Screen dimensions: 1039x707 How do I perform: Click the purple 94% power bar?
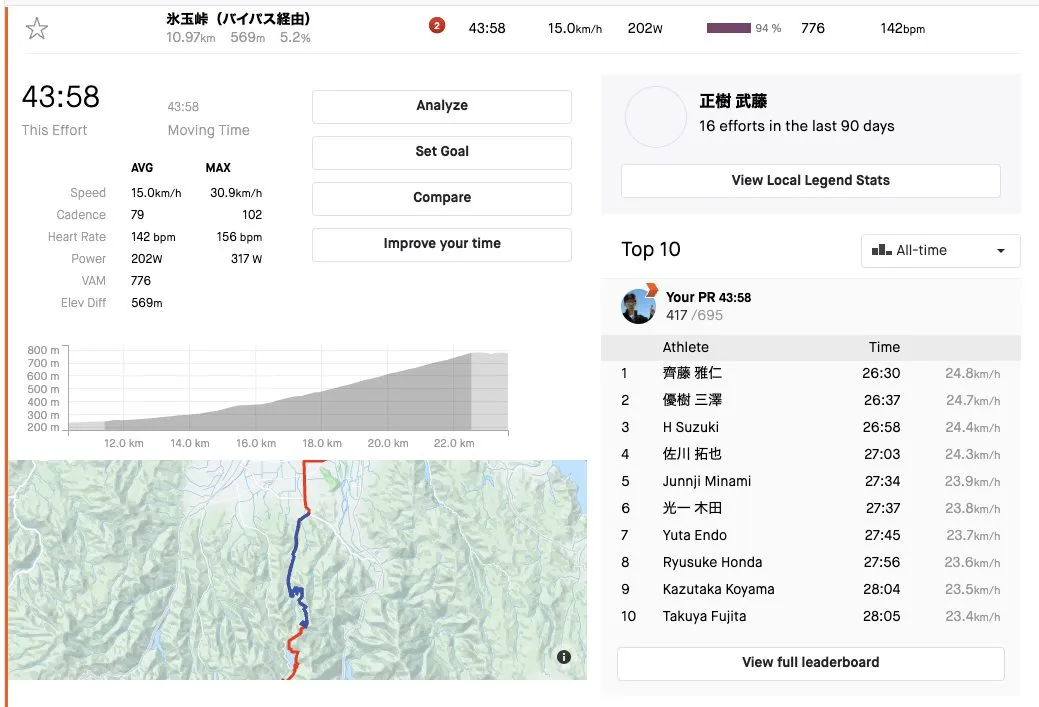pos(729,28)
